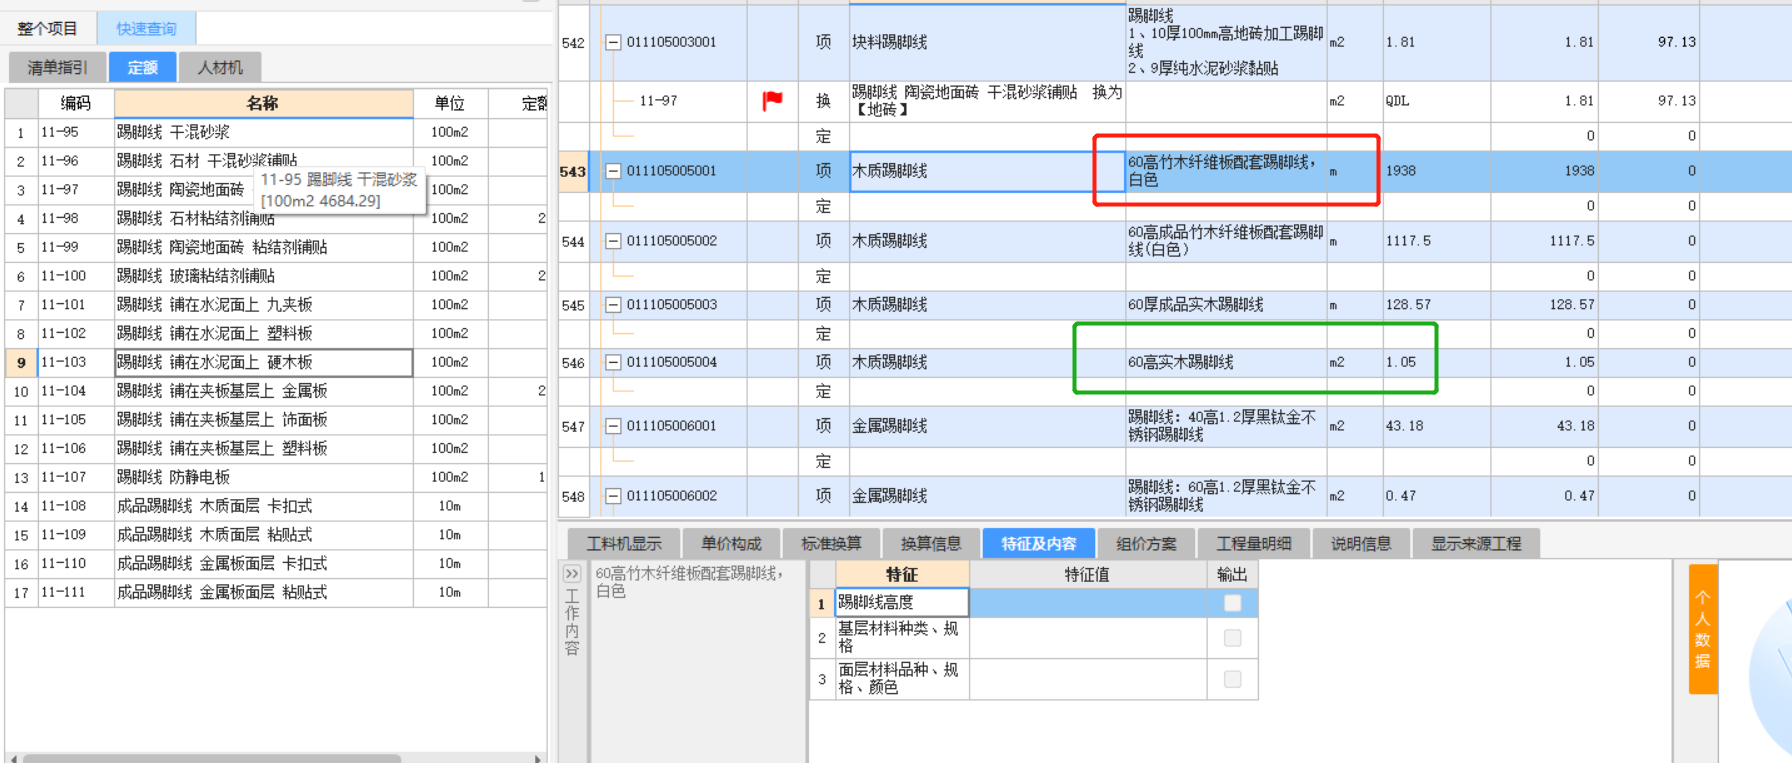
Task: Select quota 11-103 铺在水泥面上 硬木板
Action: click(264, 362)
